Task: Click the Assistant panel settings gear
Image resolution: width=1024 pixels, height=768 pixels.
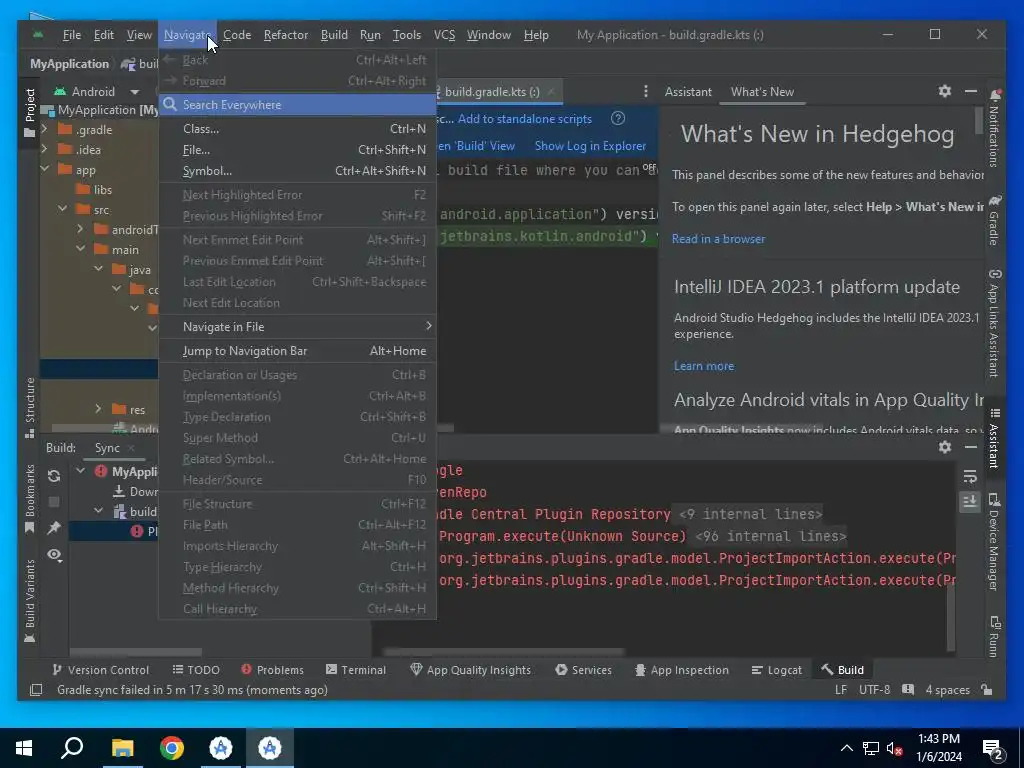Action: coord(944,91)
